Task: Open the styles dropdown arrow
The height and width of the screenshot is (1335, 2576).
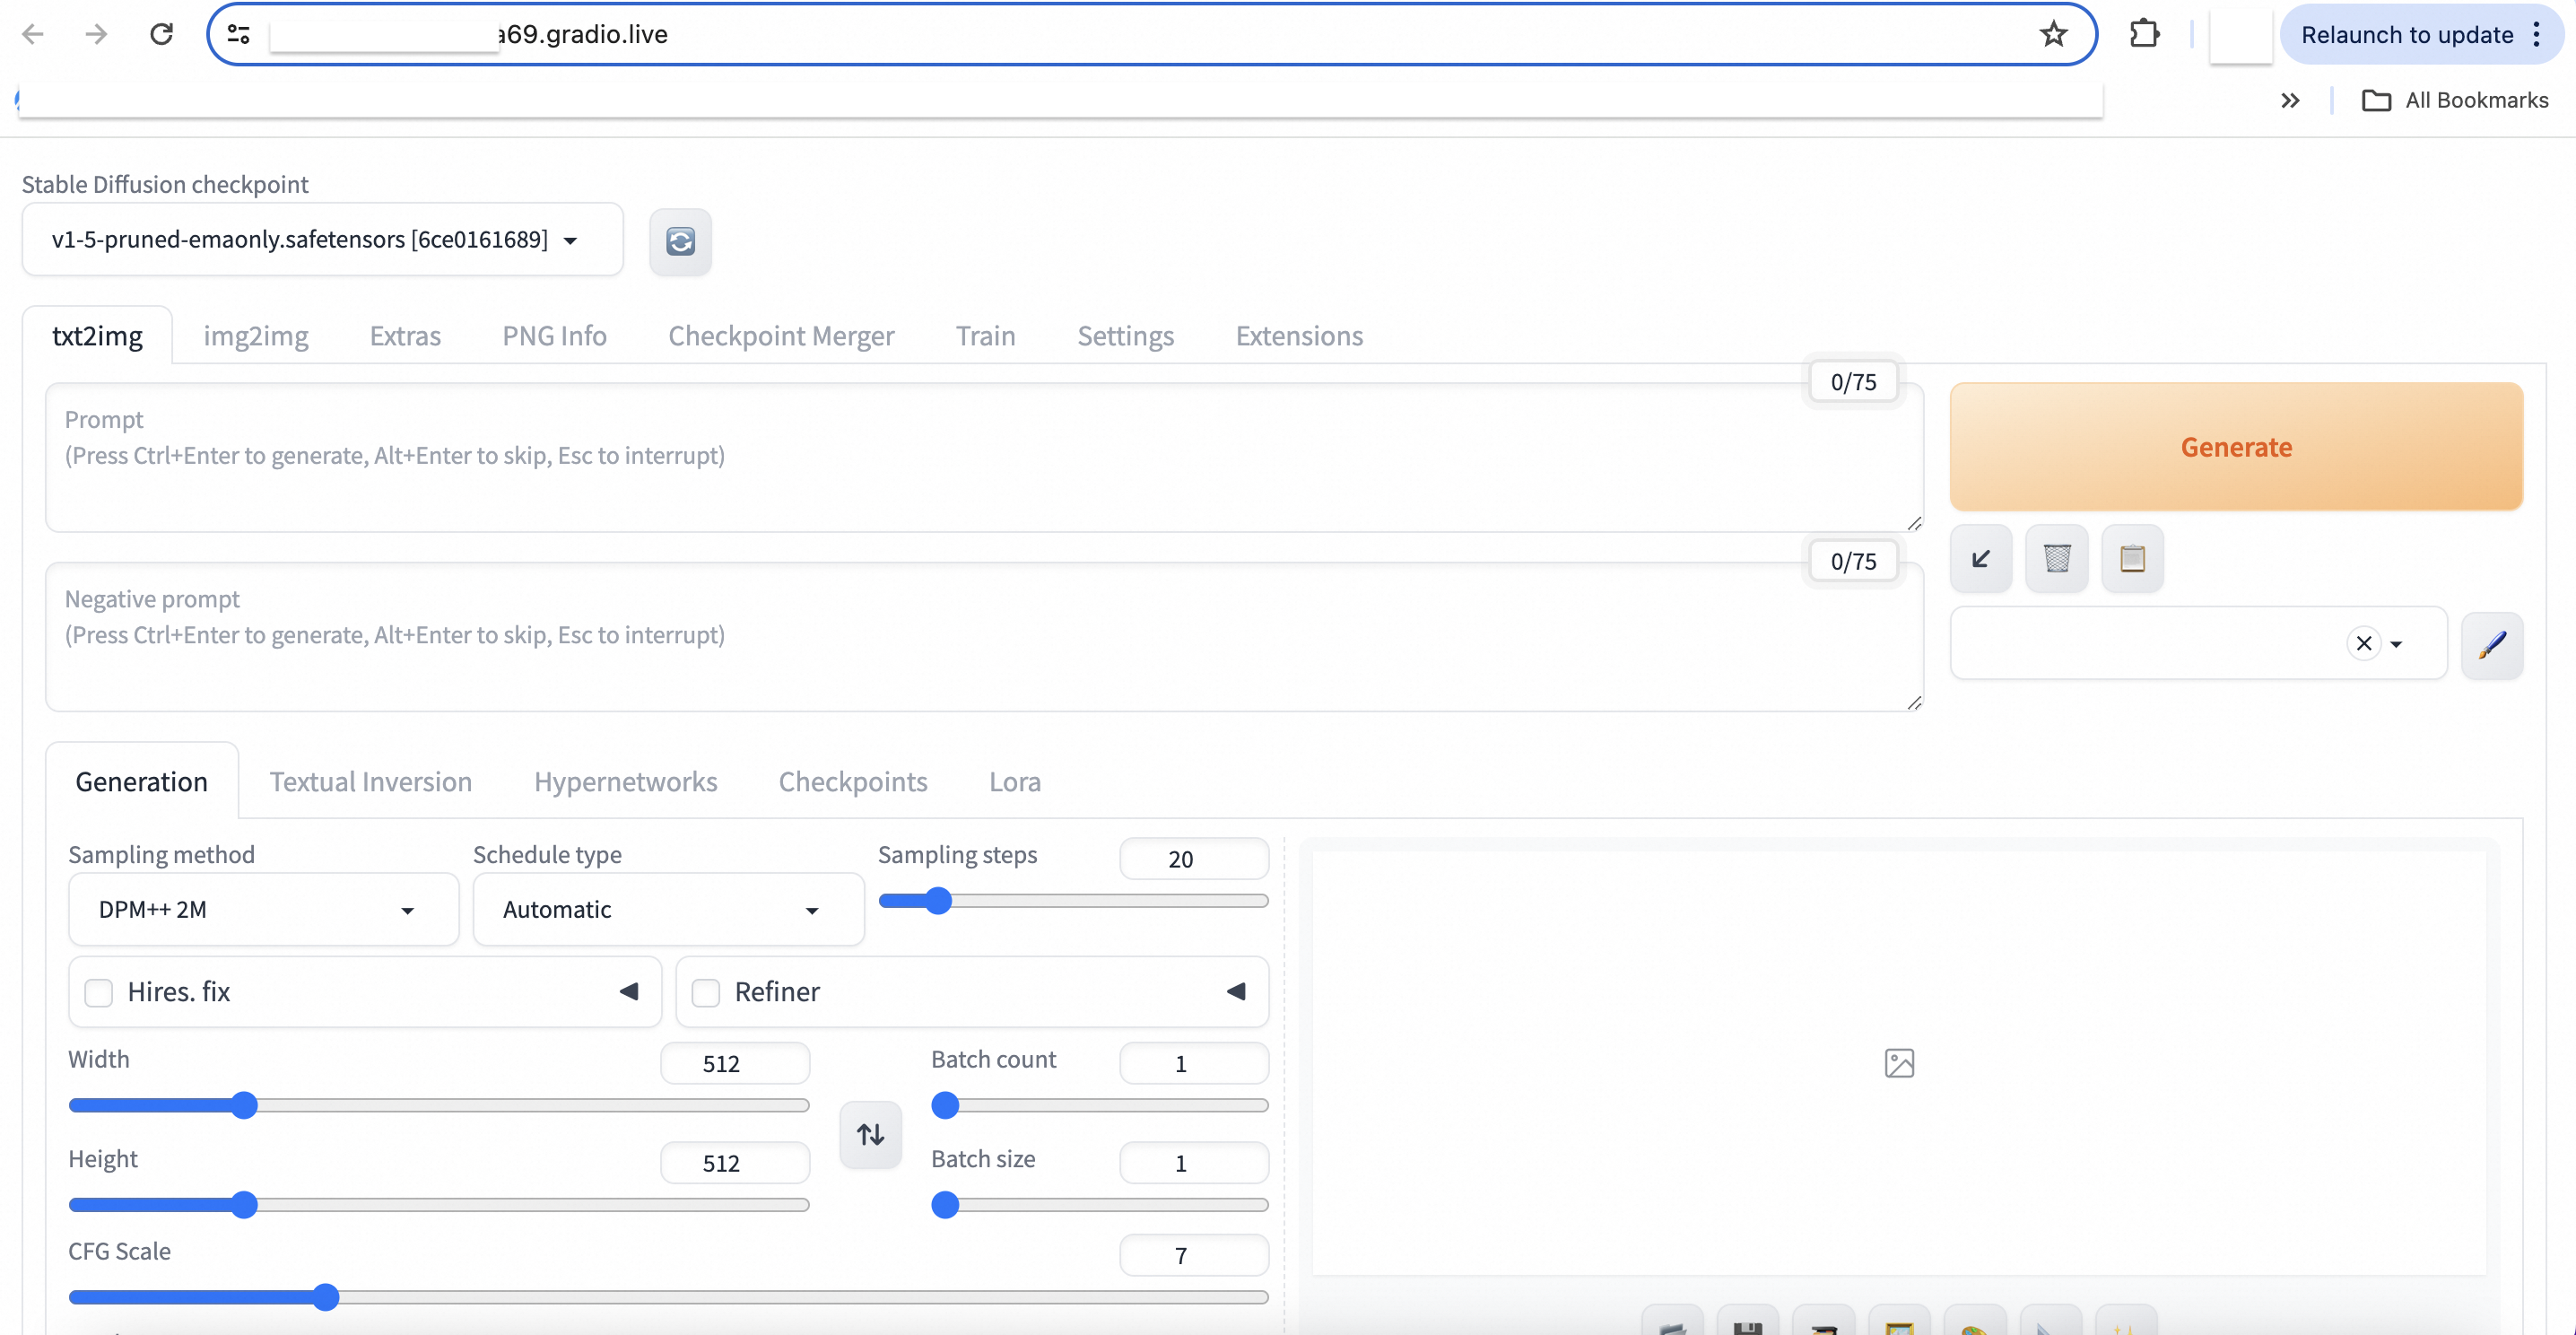Action: (x=2396, y=645)
